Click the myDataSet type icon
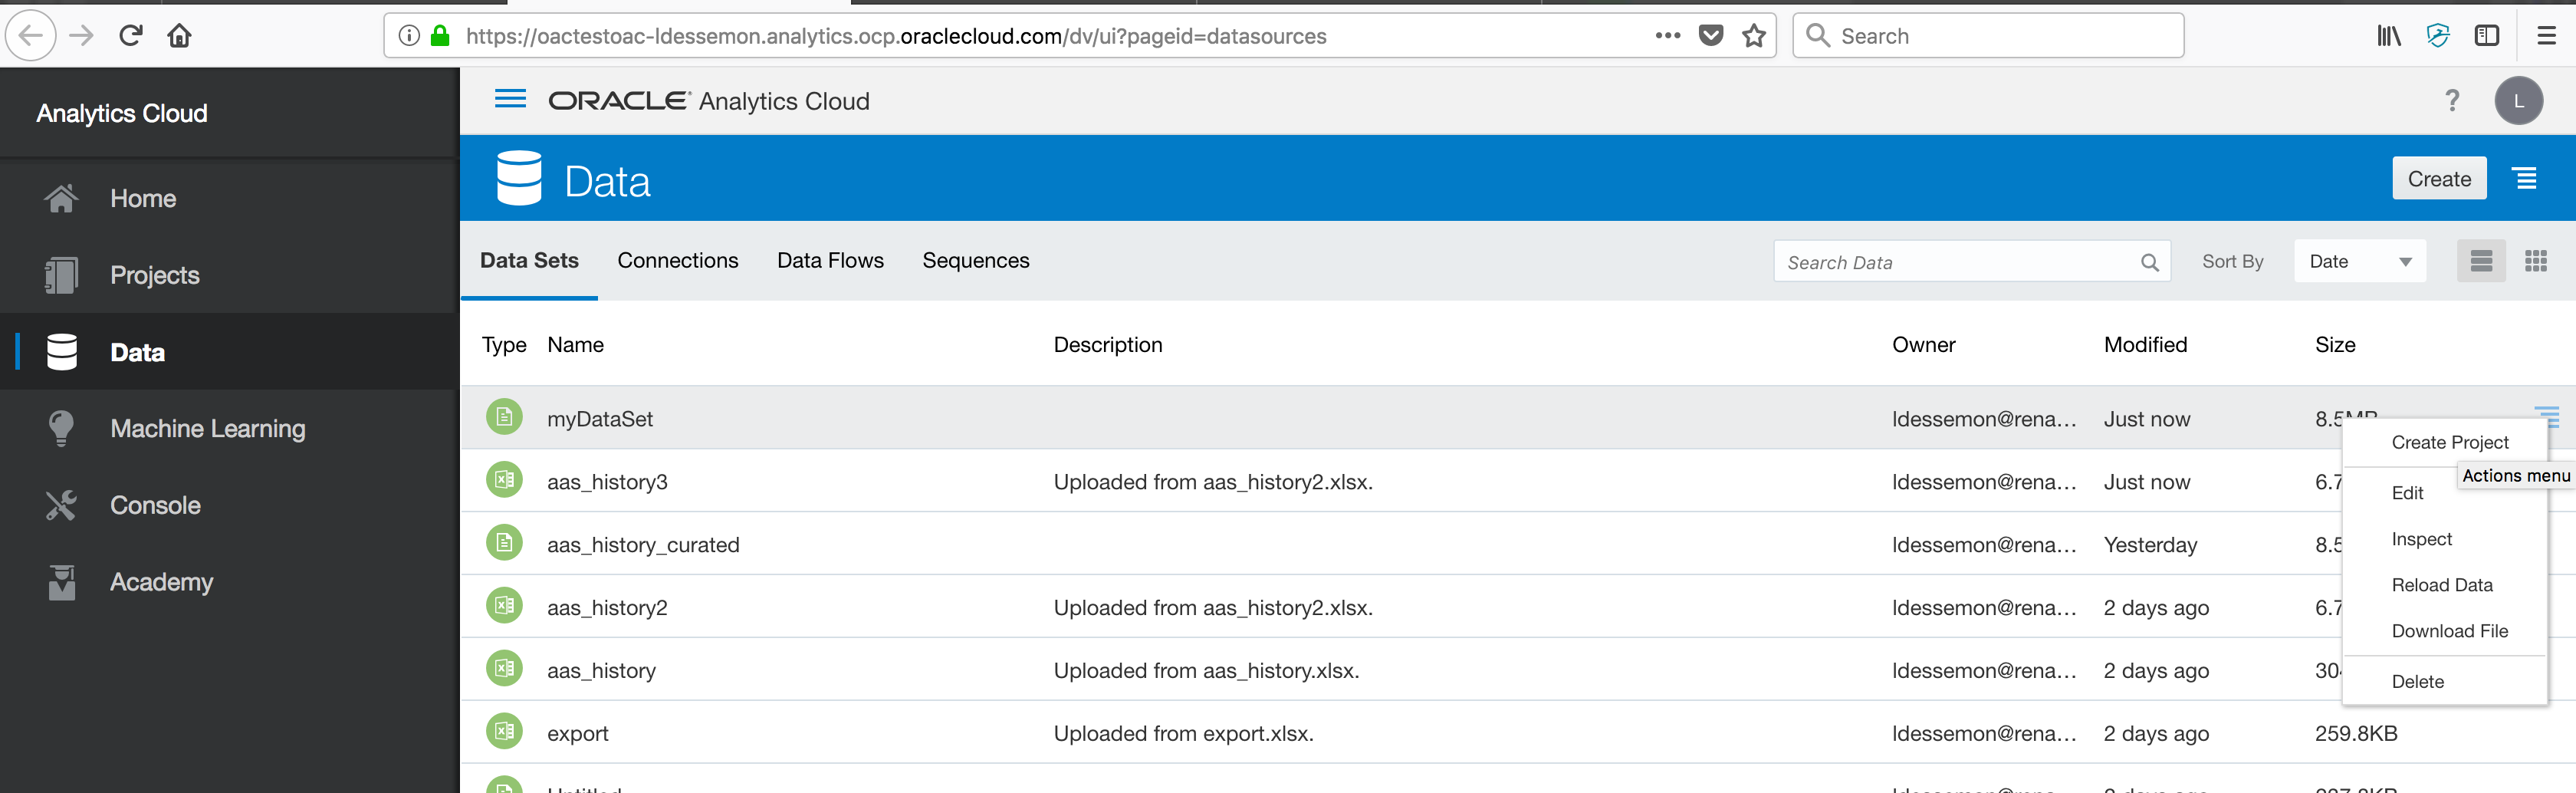Viewport: 2576px width, 793px height. tap(504, 417)
